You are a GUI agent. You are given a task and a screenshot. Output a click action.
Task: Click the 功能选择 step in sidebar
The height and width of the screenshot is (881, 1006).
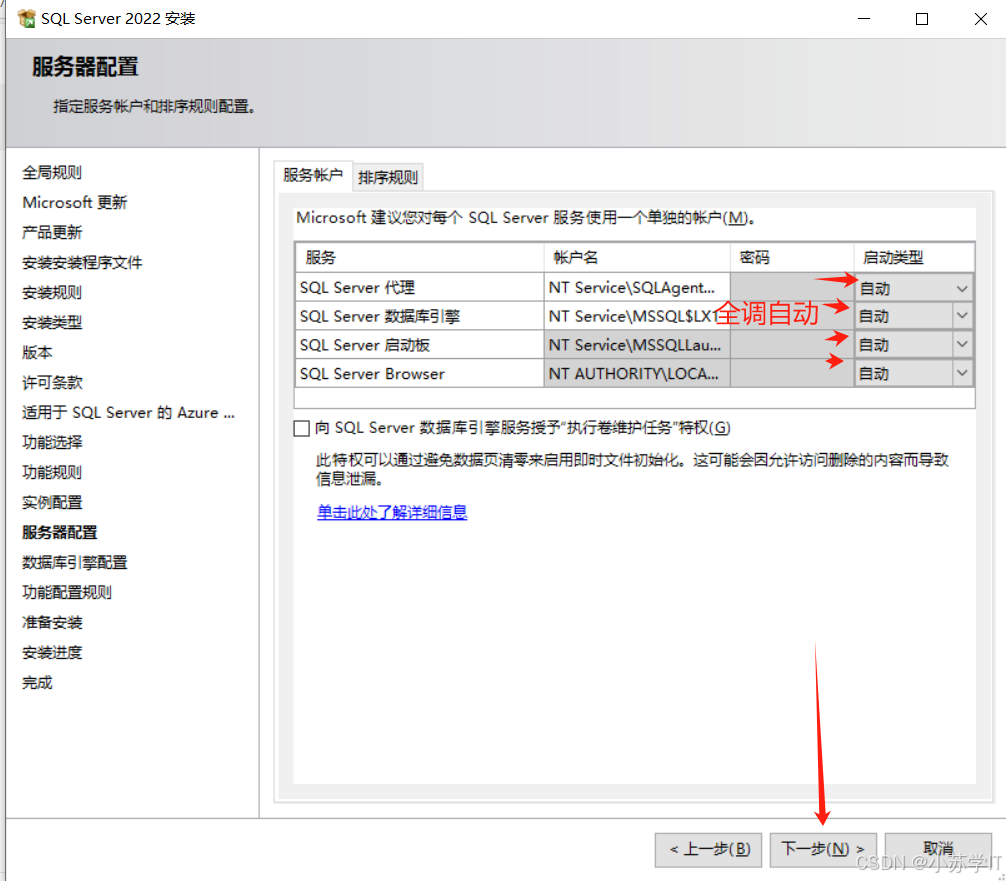pyautogui.click(x=52, y=442)
